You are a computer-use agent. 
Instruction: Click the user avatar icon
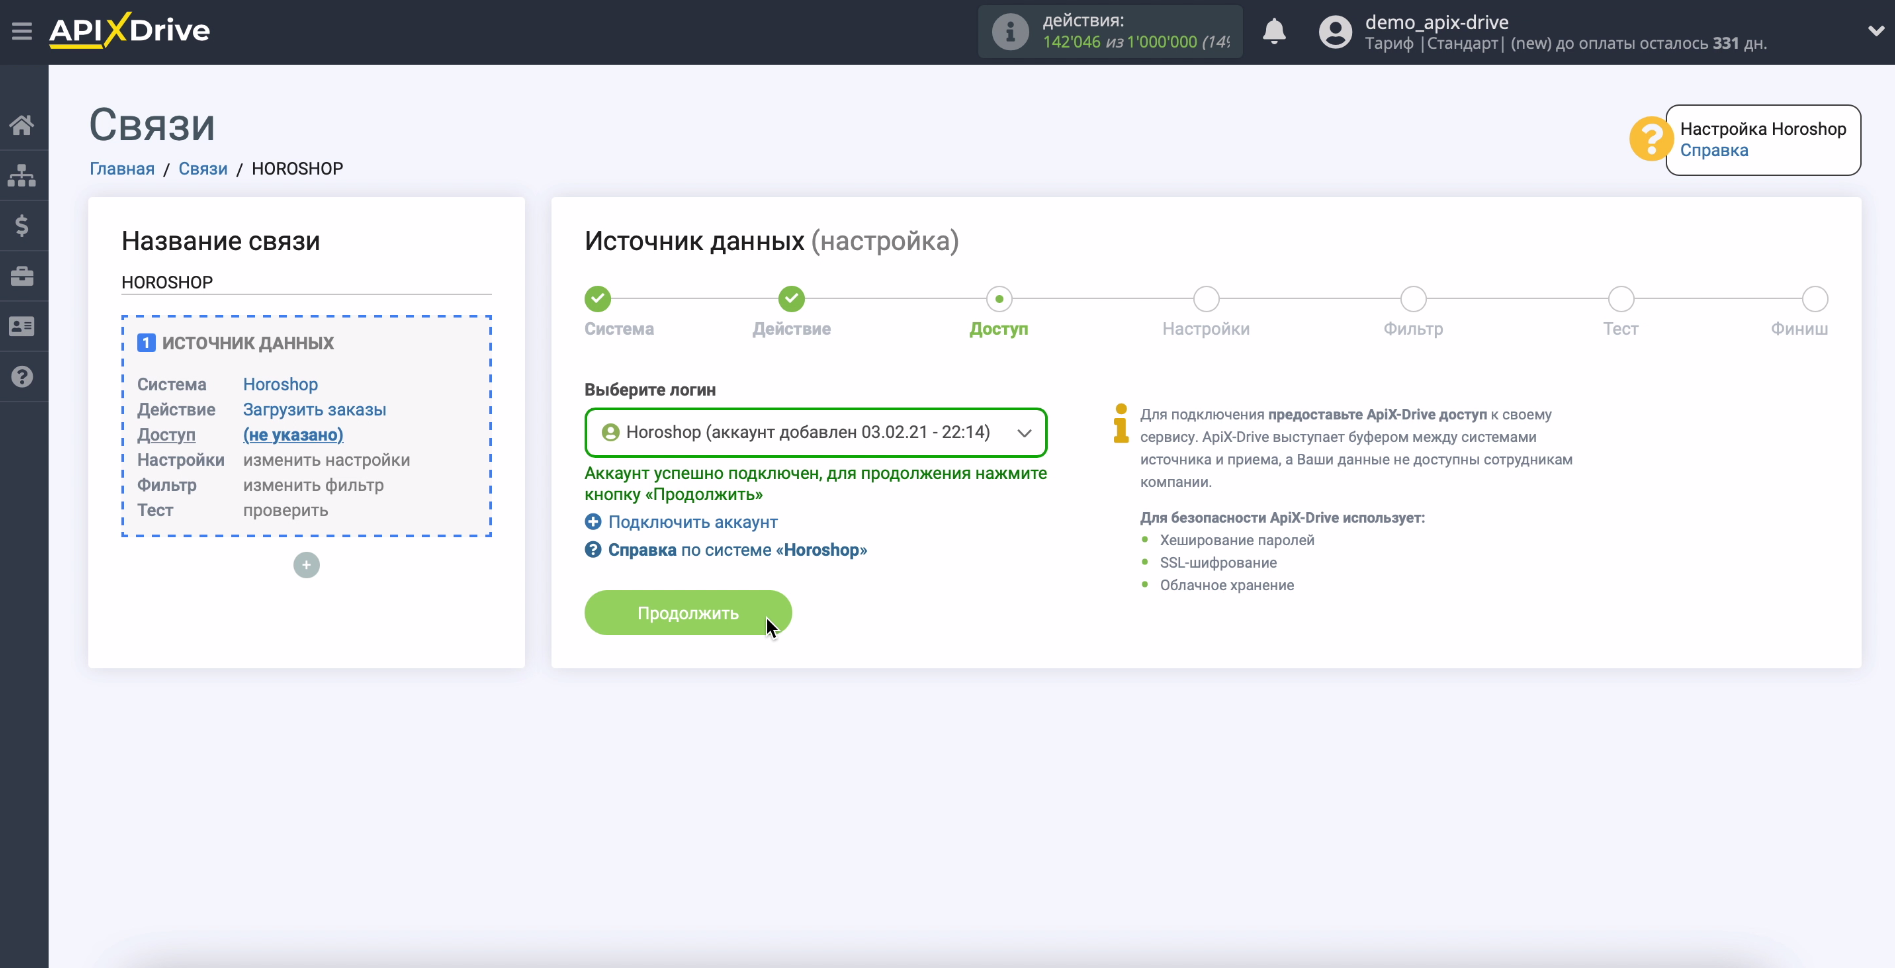1335,32
